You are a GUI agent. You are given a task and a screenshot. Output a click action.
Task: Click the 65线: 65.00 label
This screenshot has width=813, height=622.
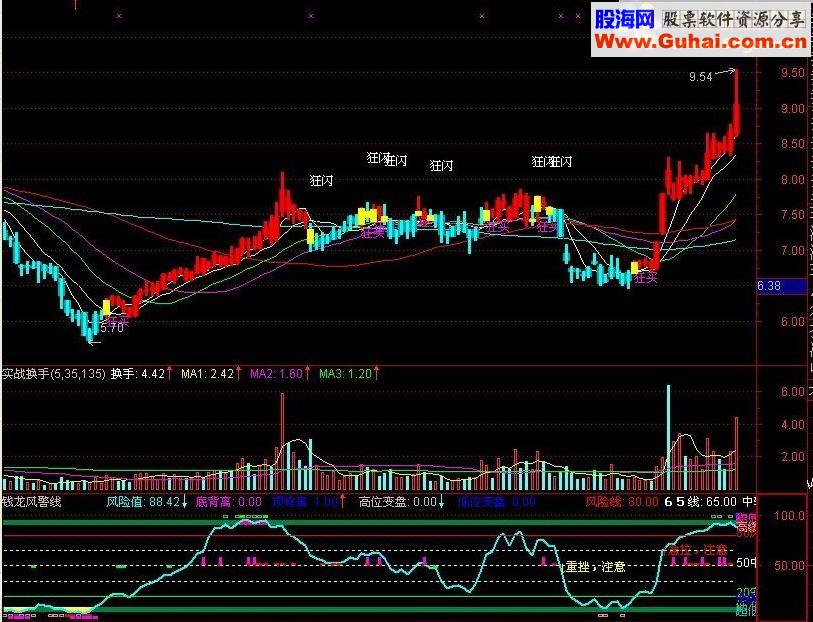pyautogui.click(x=700, y=502)
